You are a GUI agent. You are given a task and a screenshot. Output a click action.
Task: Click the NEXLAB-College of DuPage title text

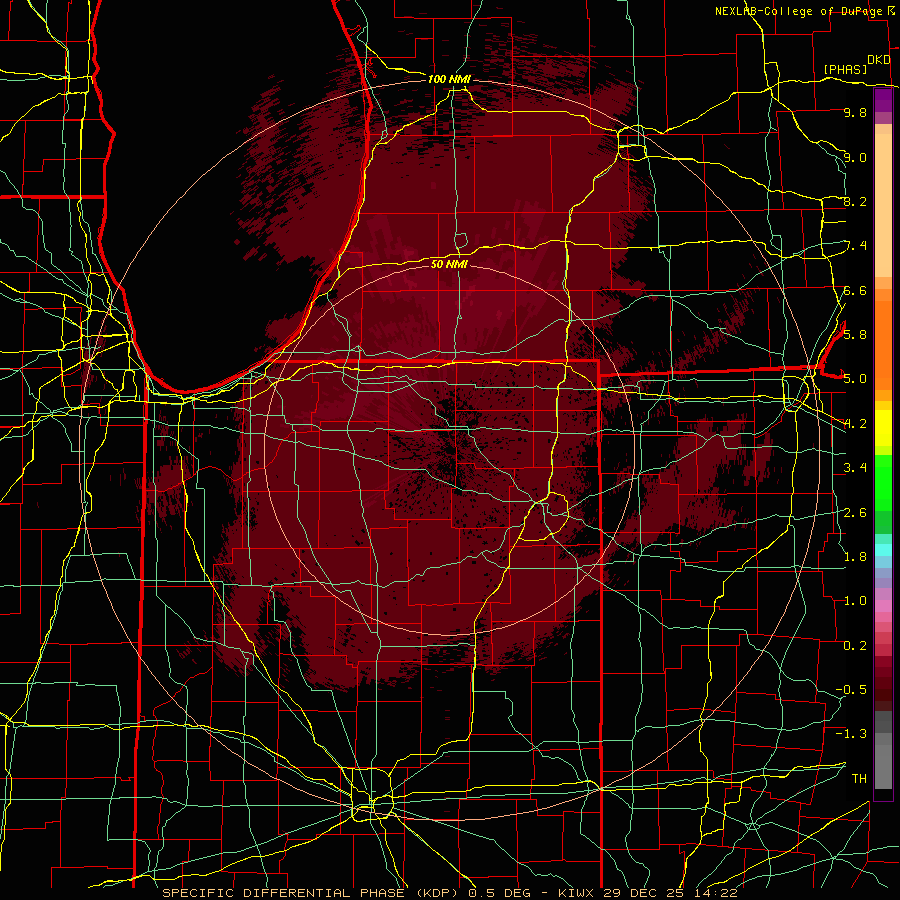pos(800,11)
